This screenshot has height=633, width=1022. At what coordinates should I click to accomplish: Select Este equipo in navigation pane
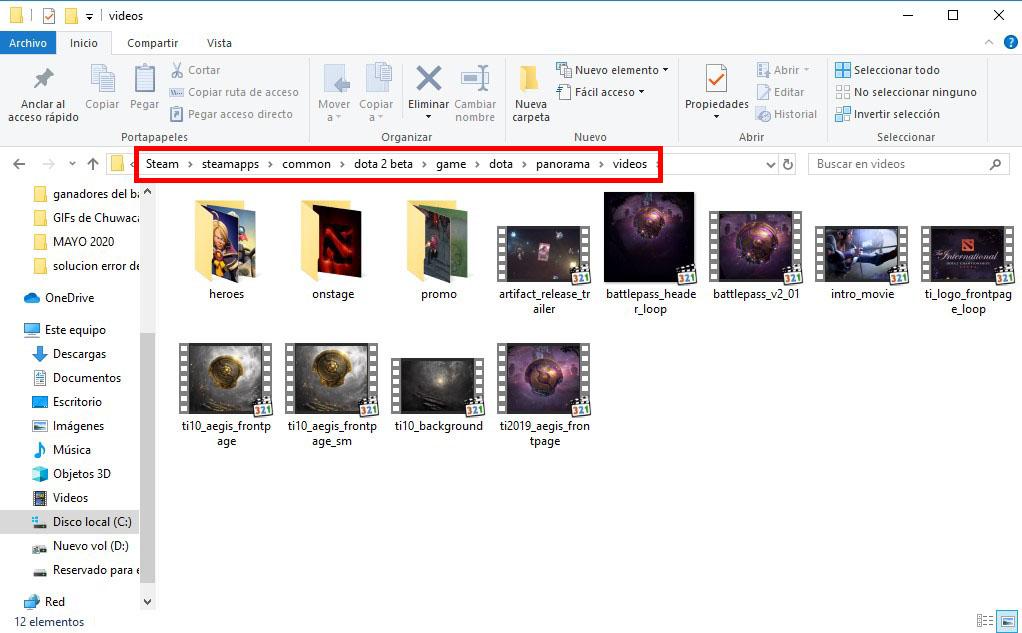coord(65,330)
